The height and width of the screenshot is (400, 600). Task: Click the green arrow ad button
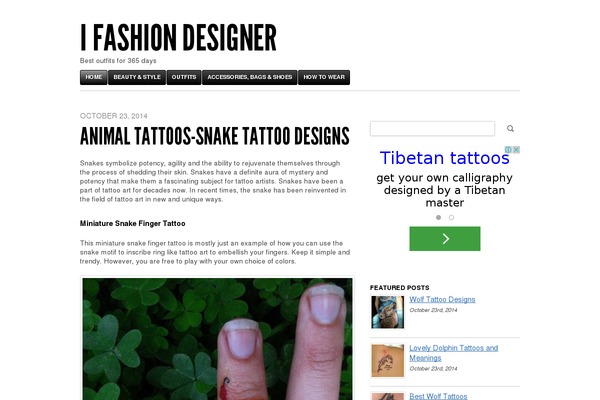(x=445, y=239)
